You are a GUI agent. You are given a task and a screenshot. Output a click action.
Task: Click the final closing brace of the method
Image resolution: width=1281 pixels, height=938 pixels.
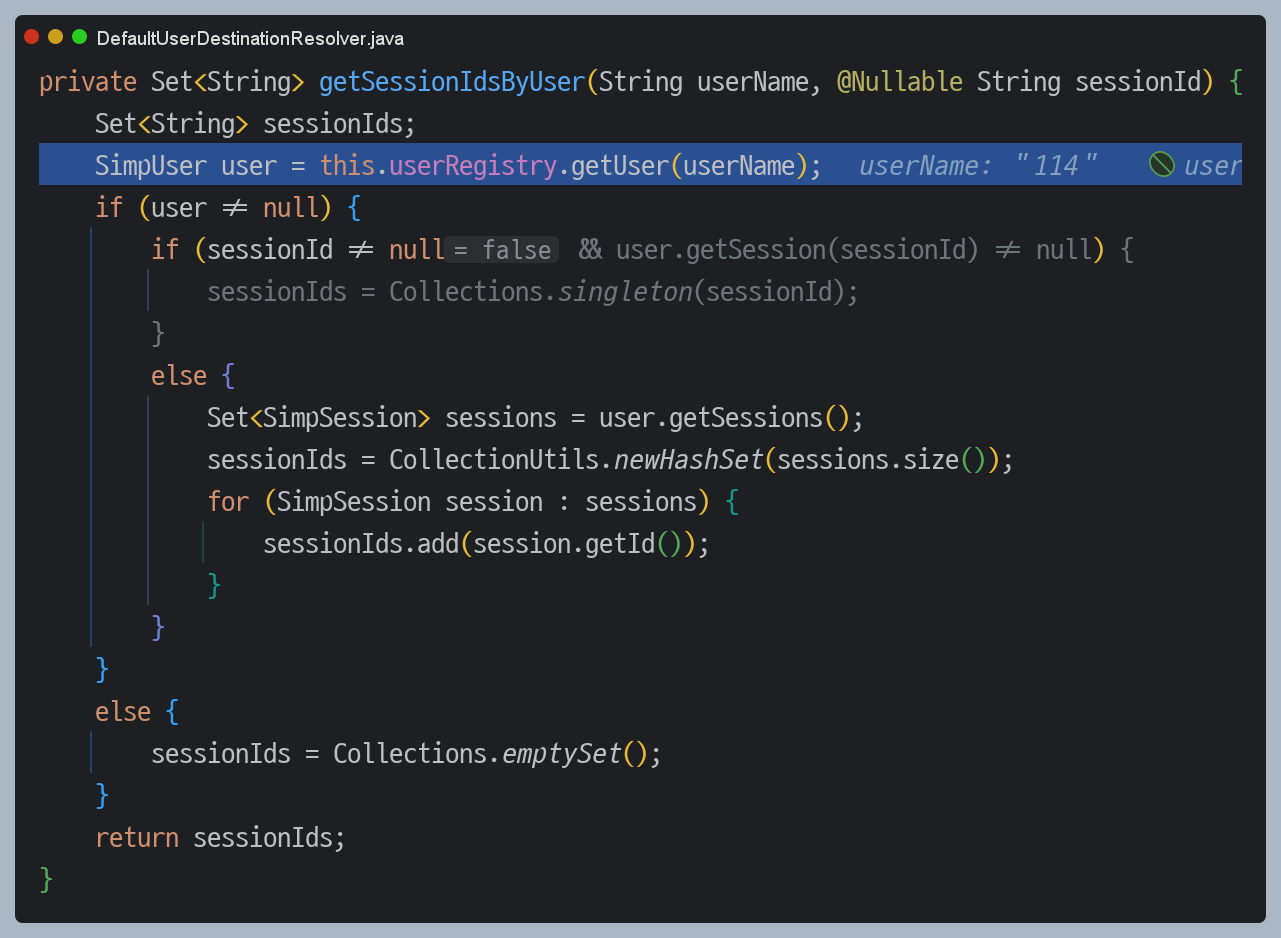46,879
